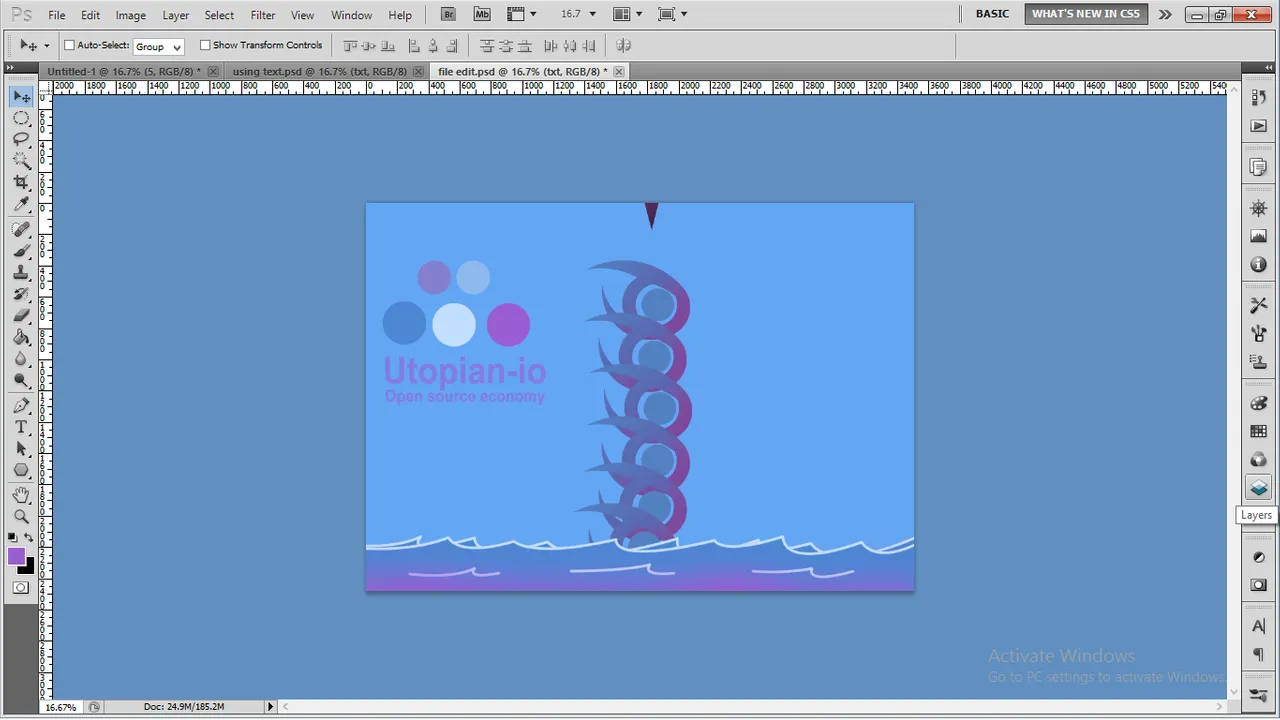Screen dimensions: 1280x720
Task: Open the Character panel icon
Action: tap(1258, 626)
